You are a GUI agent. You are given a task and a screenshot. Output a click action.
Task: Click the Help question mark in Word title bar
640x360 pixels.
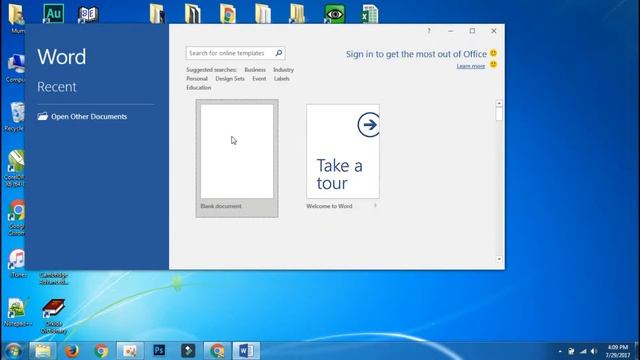click(x=429, y=31)
